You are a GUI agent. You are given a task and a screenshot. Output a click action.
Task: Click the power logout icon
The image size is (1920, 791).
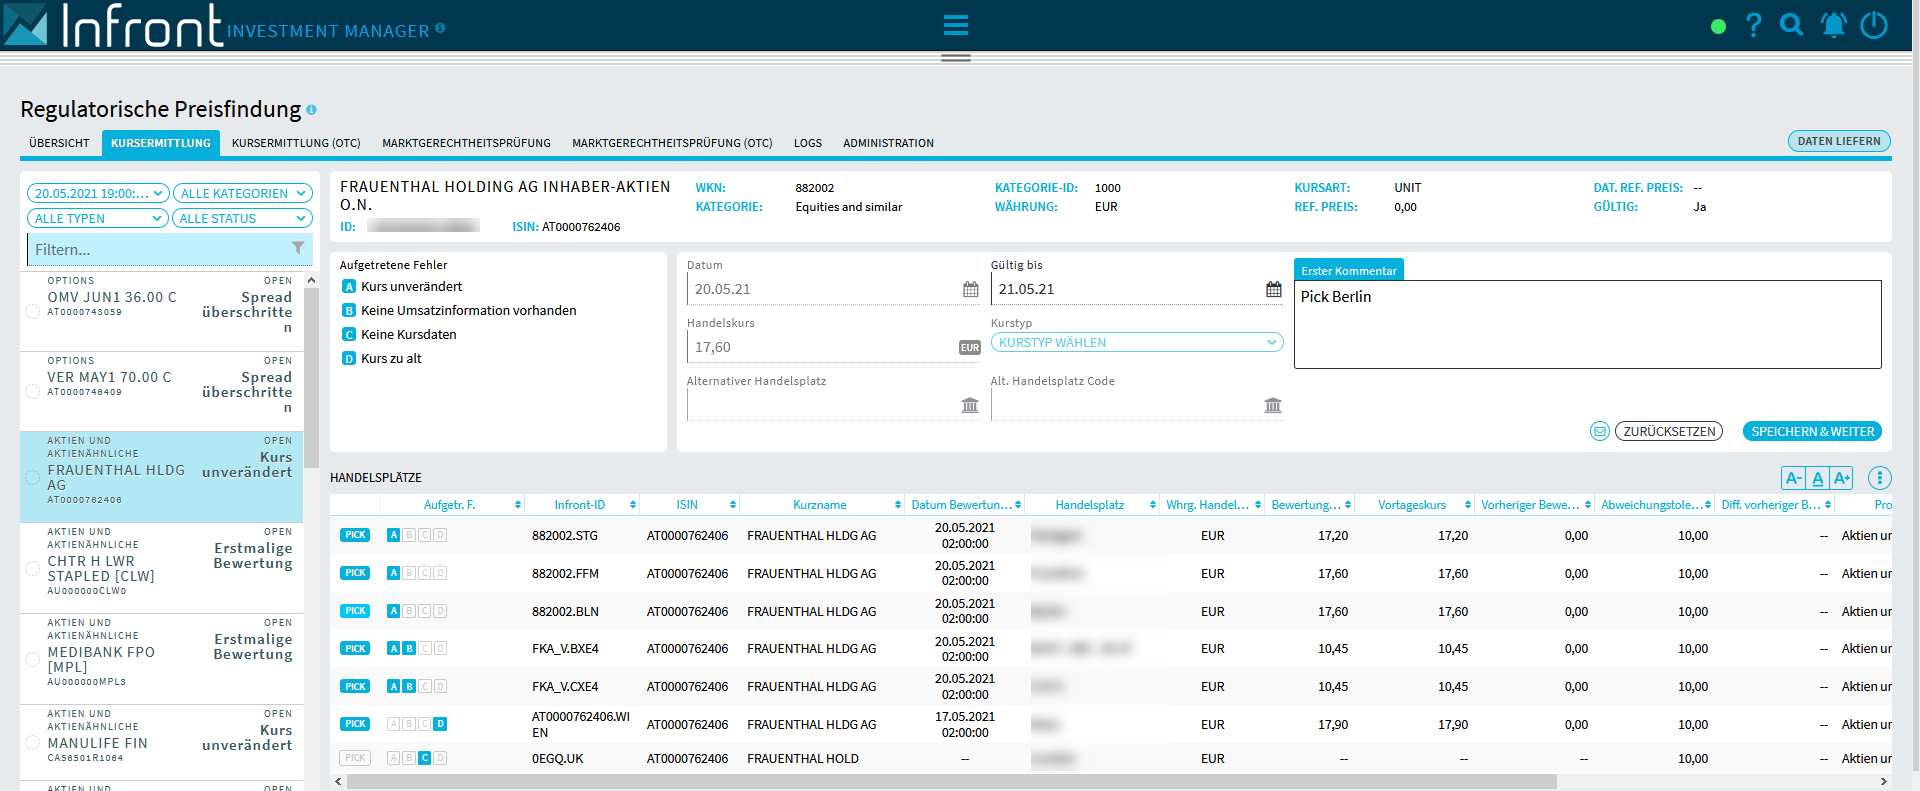(1874, 25)
